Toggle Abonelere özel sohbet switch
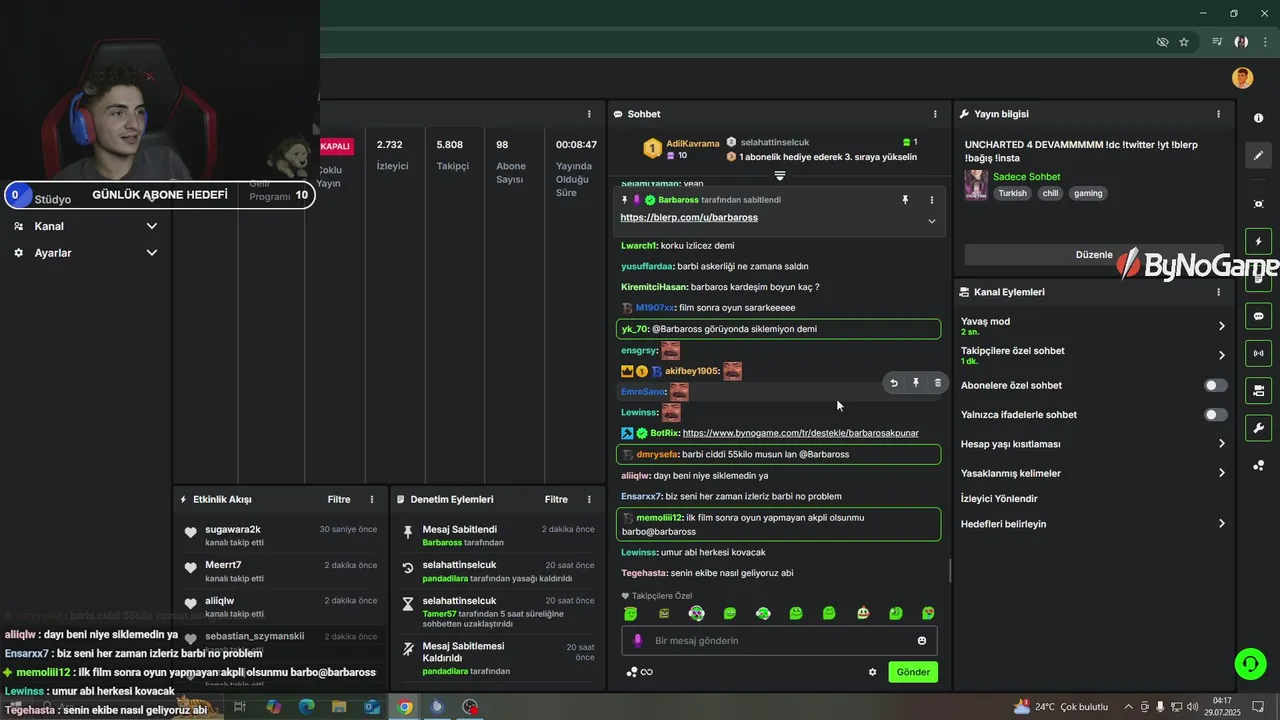The height and width of the screenshot is (720, 1280). coord(1215,385)
